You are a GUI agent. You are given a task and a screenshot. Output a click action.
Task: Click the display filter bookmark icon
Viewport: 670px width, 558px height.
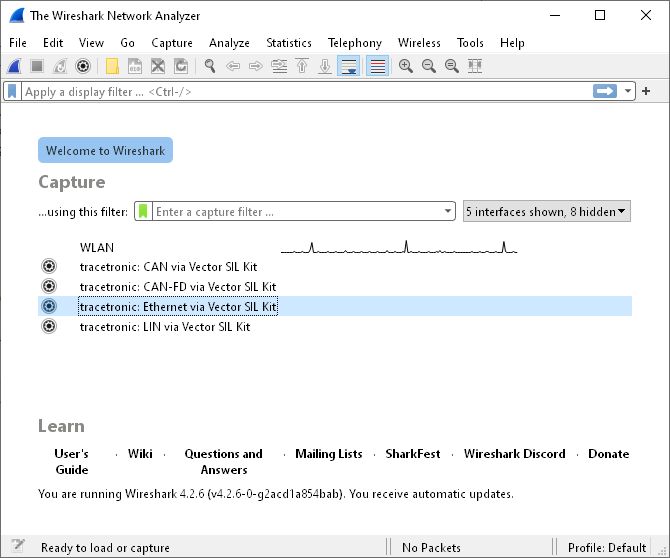pyautogui.click(x=12, y=91)
